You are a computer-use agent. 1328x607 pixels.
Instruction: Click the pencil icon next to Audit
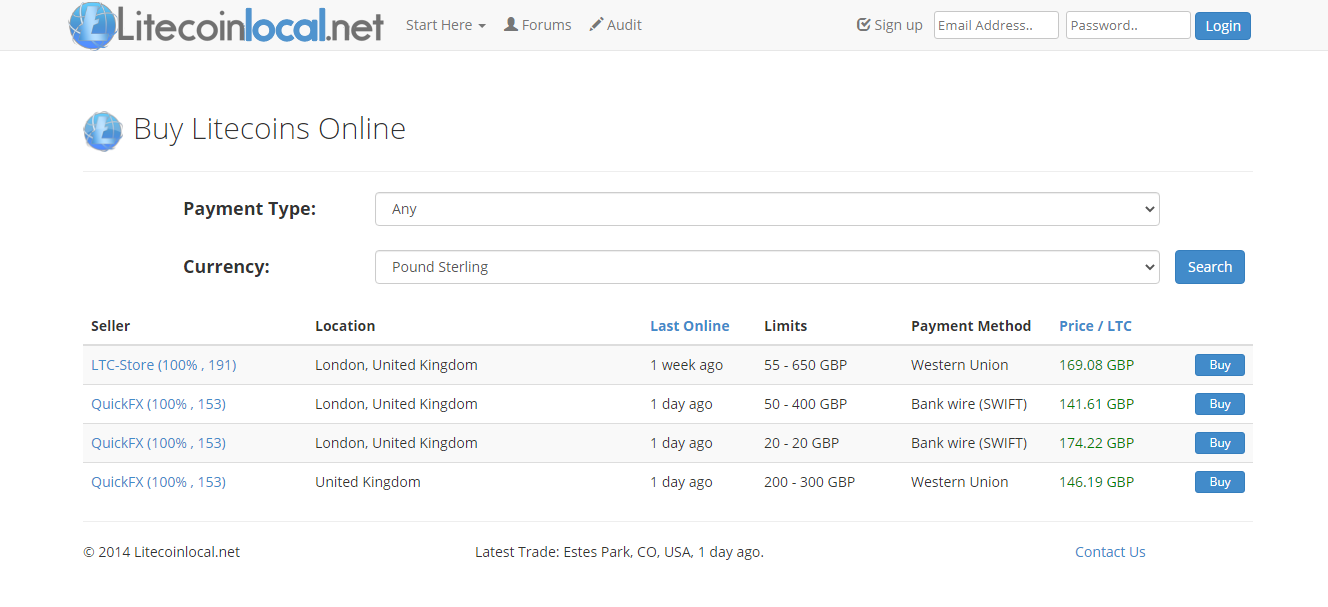pyautogui.click(x=596, y=24)
